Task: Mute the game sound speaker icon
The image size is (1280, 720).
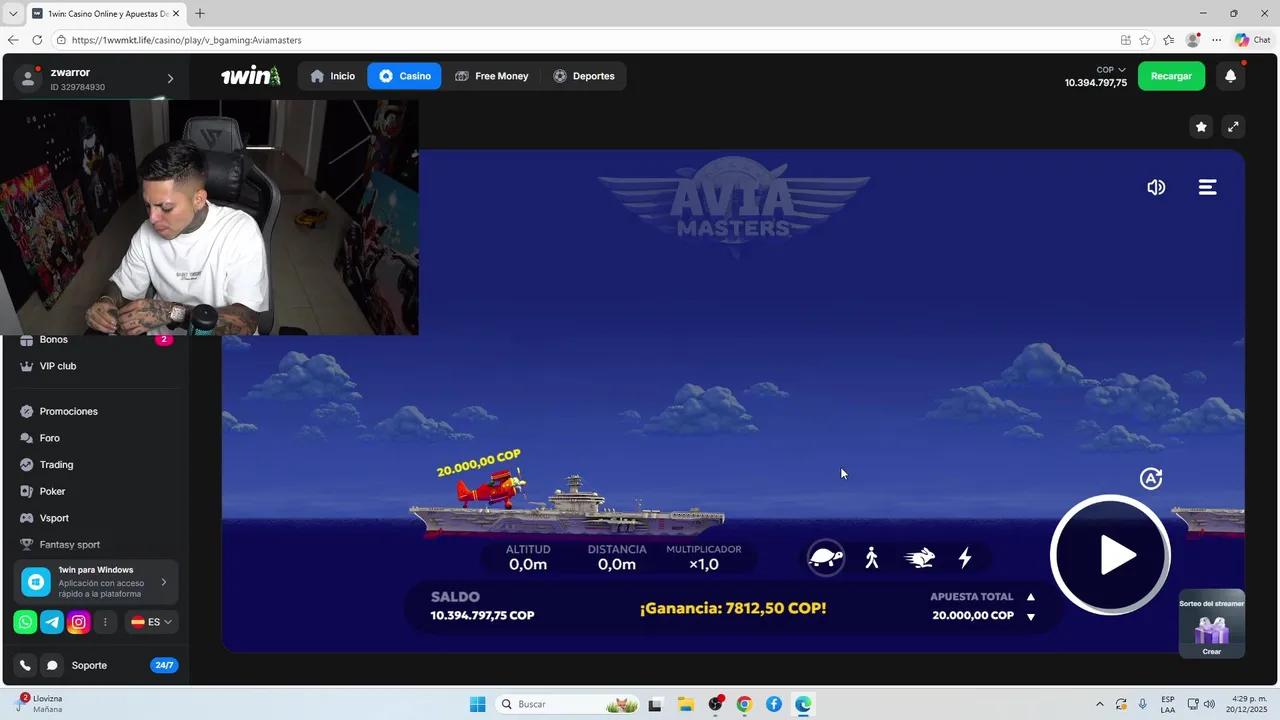Action: coord(1156,187)
